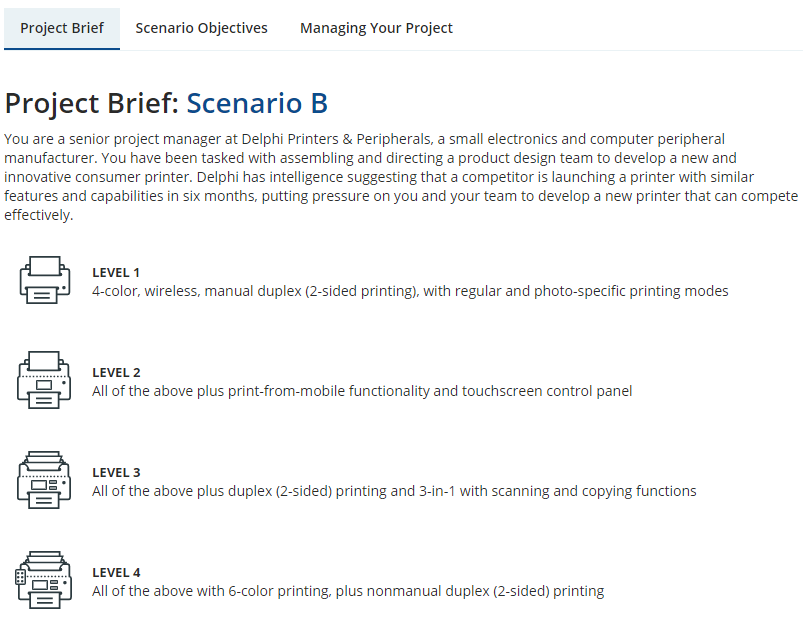Click the printer icon next to touchscreen description

[44, 381]
